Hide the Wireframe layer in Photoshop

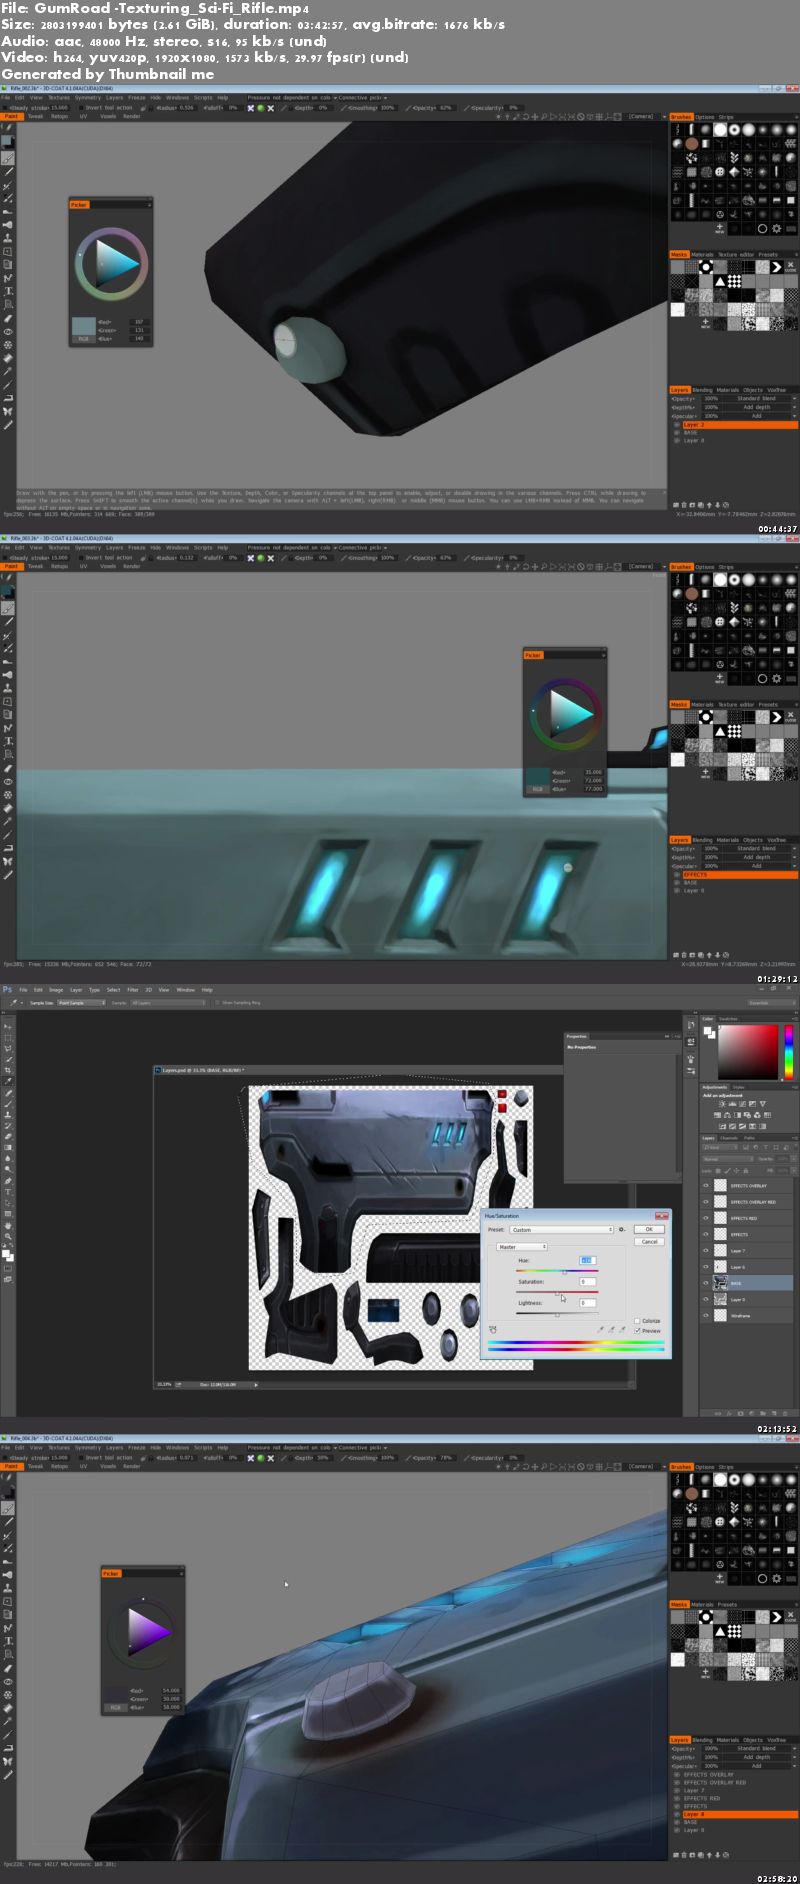(706, 1315)
